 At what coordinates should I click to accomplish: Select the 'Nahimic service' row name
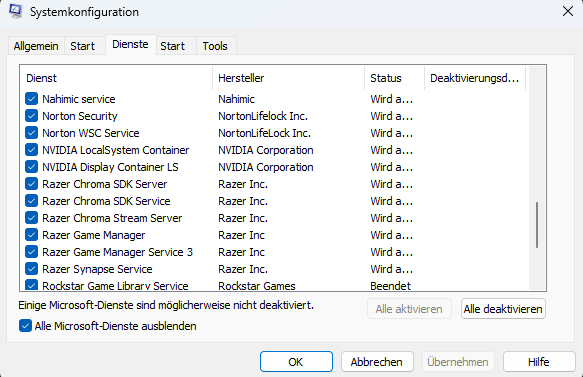tap(79, 99)
